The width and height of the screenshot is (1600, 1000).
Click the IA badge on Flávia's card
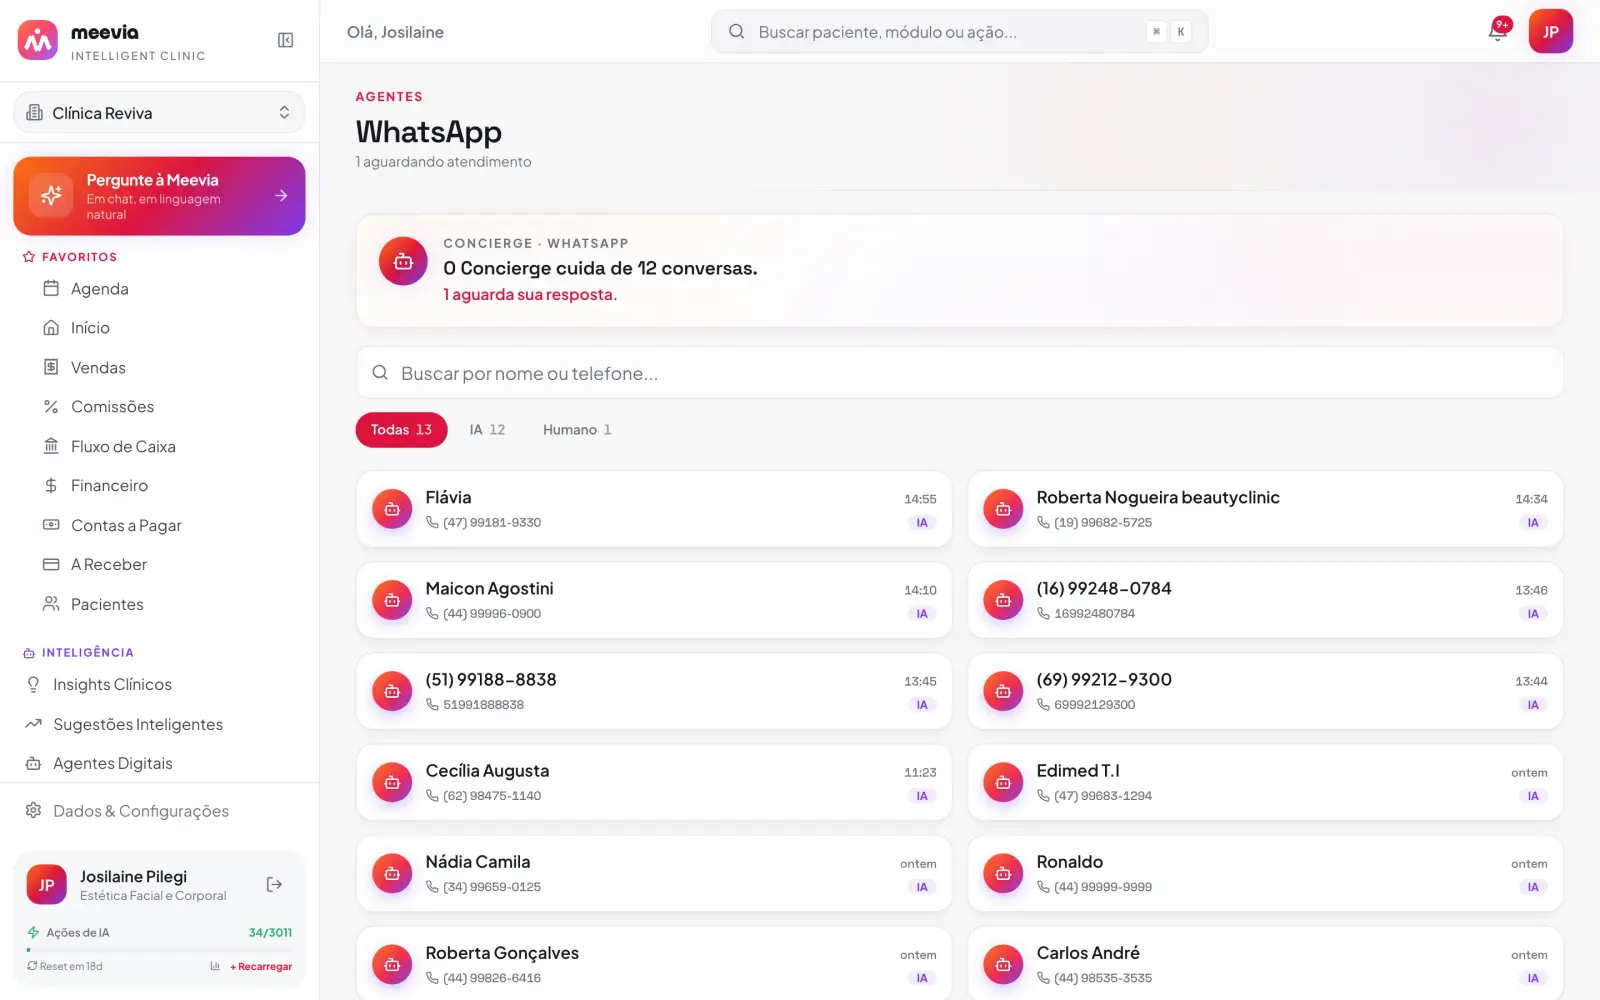coord(922,523)
